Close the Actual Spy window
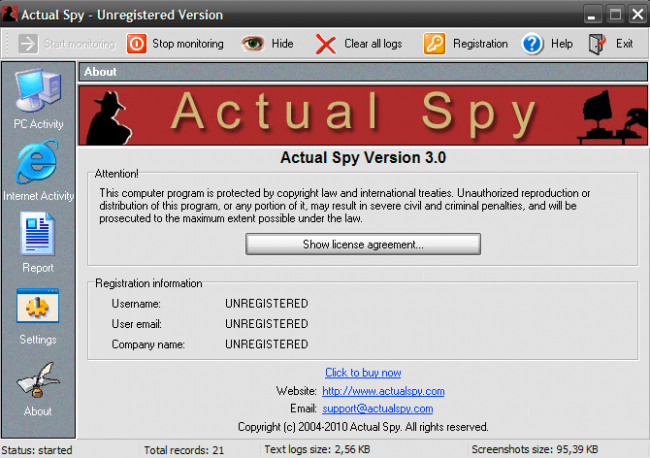650x458 pixels. [637, 15]
